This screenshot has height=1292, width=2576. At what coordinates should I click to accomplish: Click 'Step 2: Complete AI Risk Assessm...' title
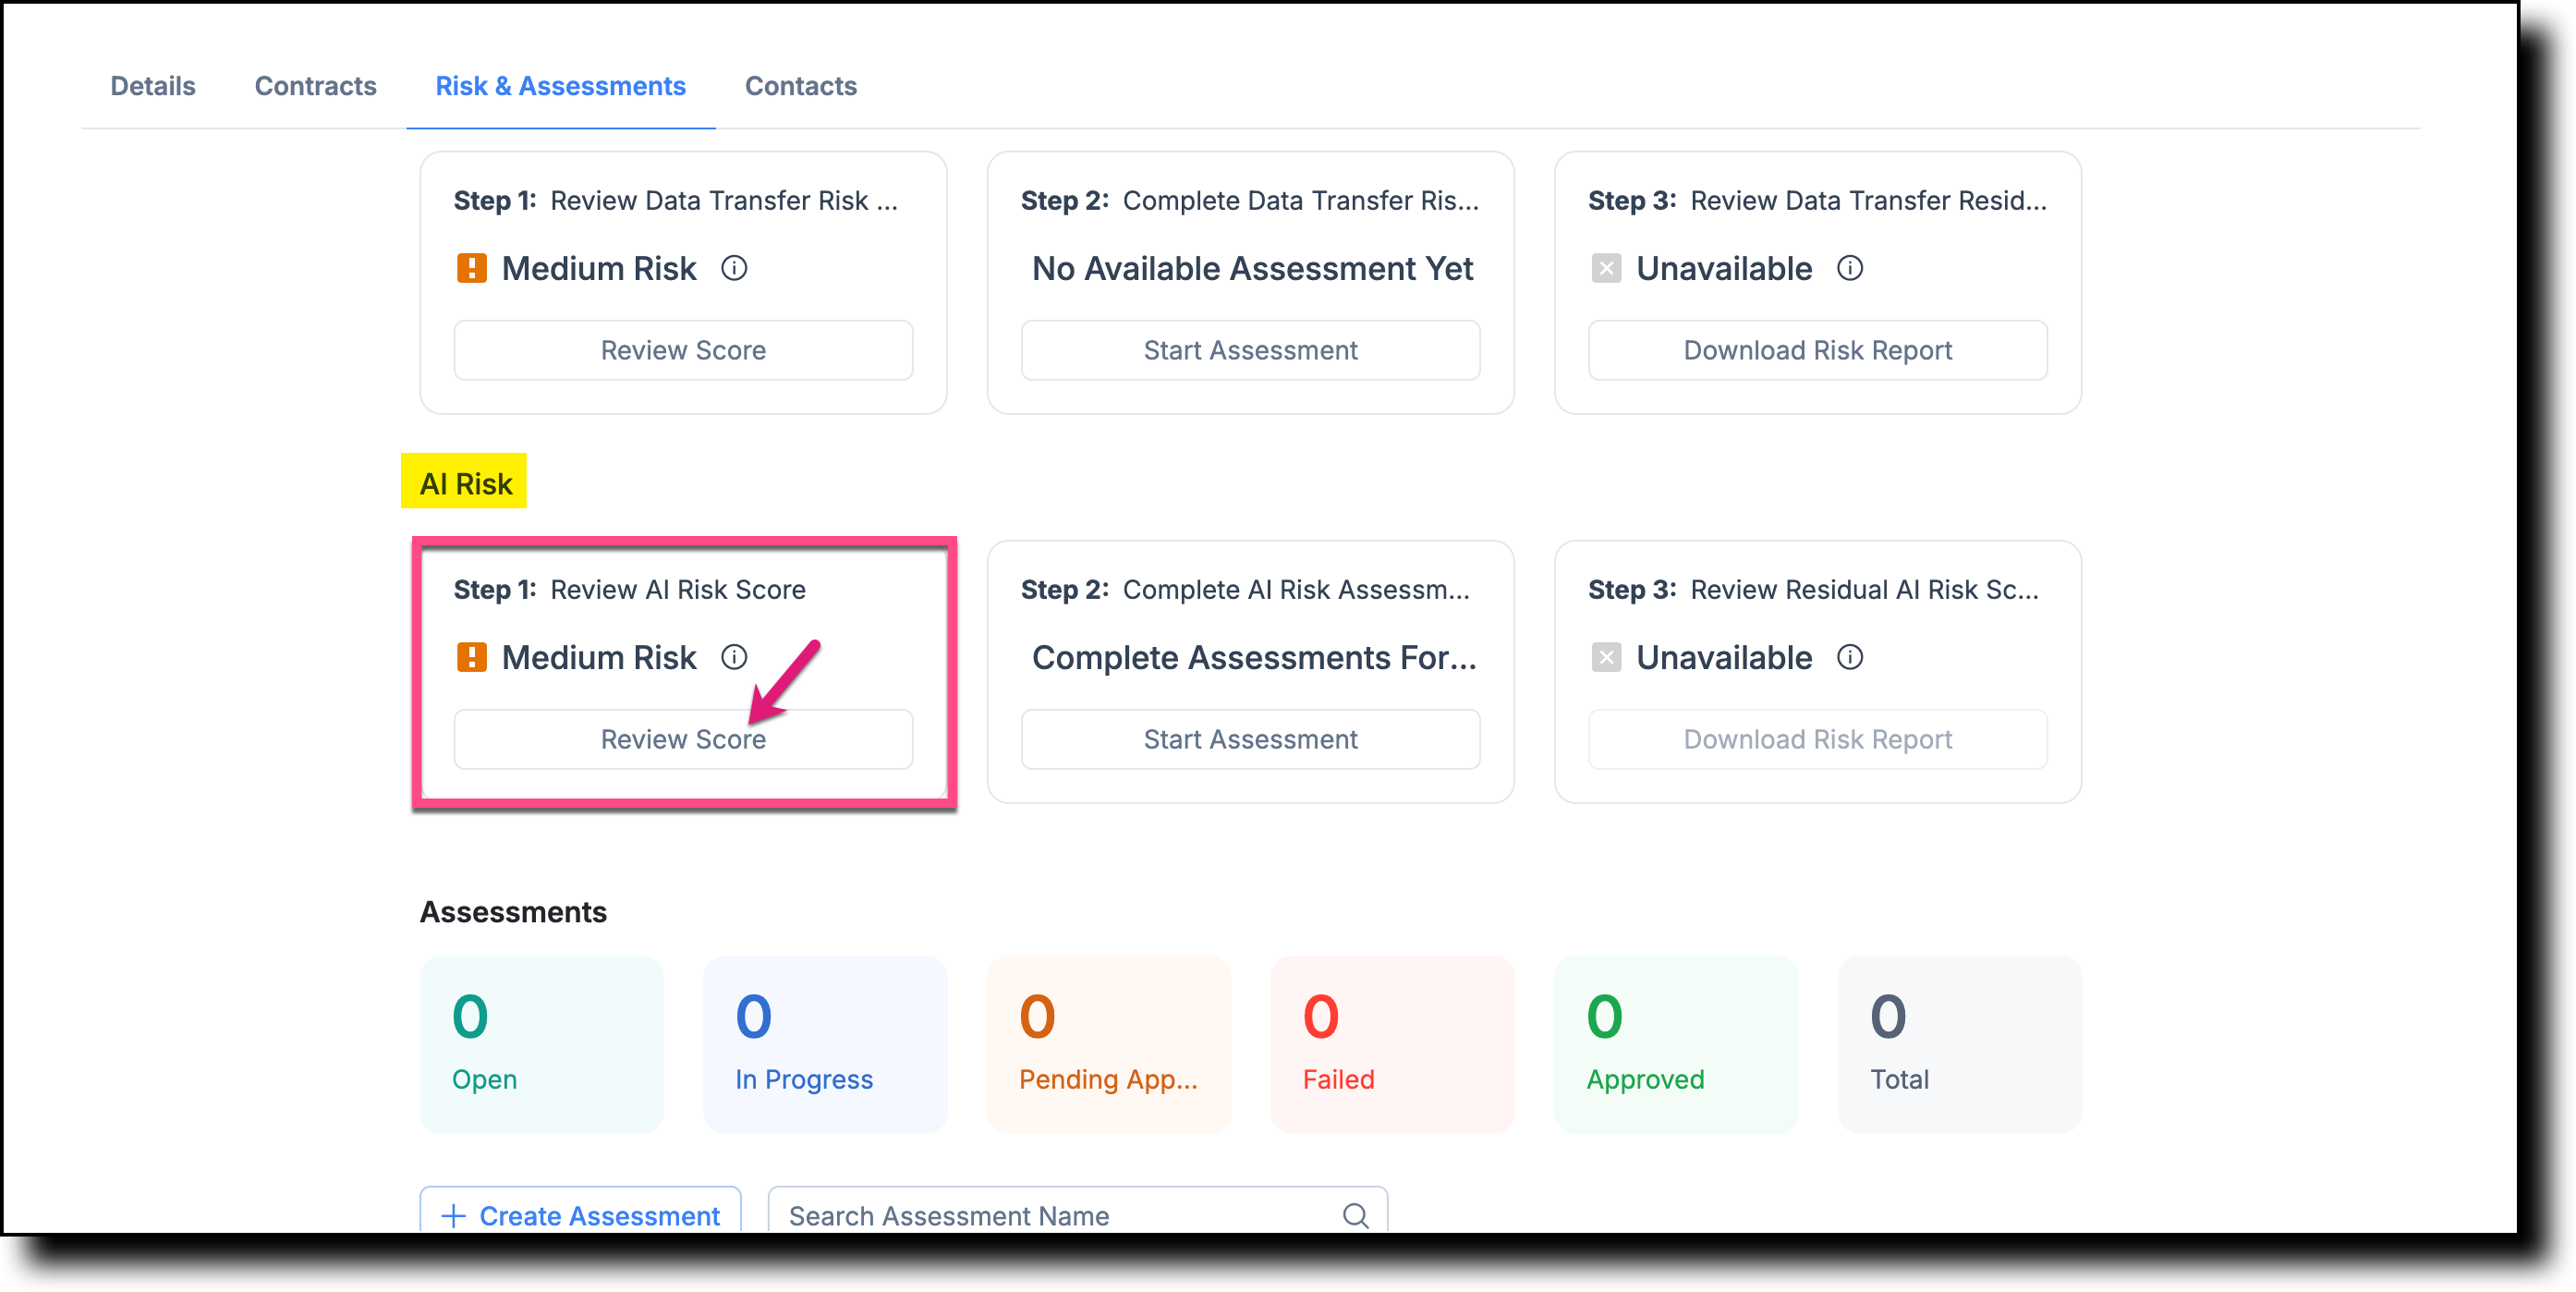click(x=1245, y=589)
